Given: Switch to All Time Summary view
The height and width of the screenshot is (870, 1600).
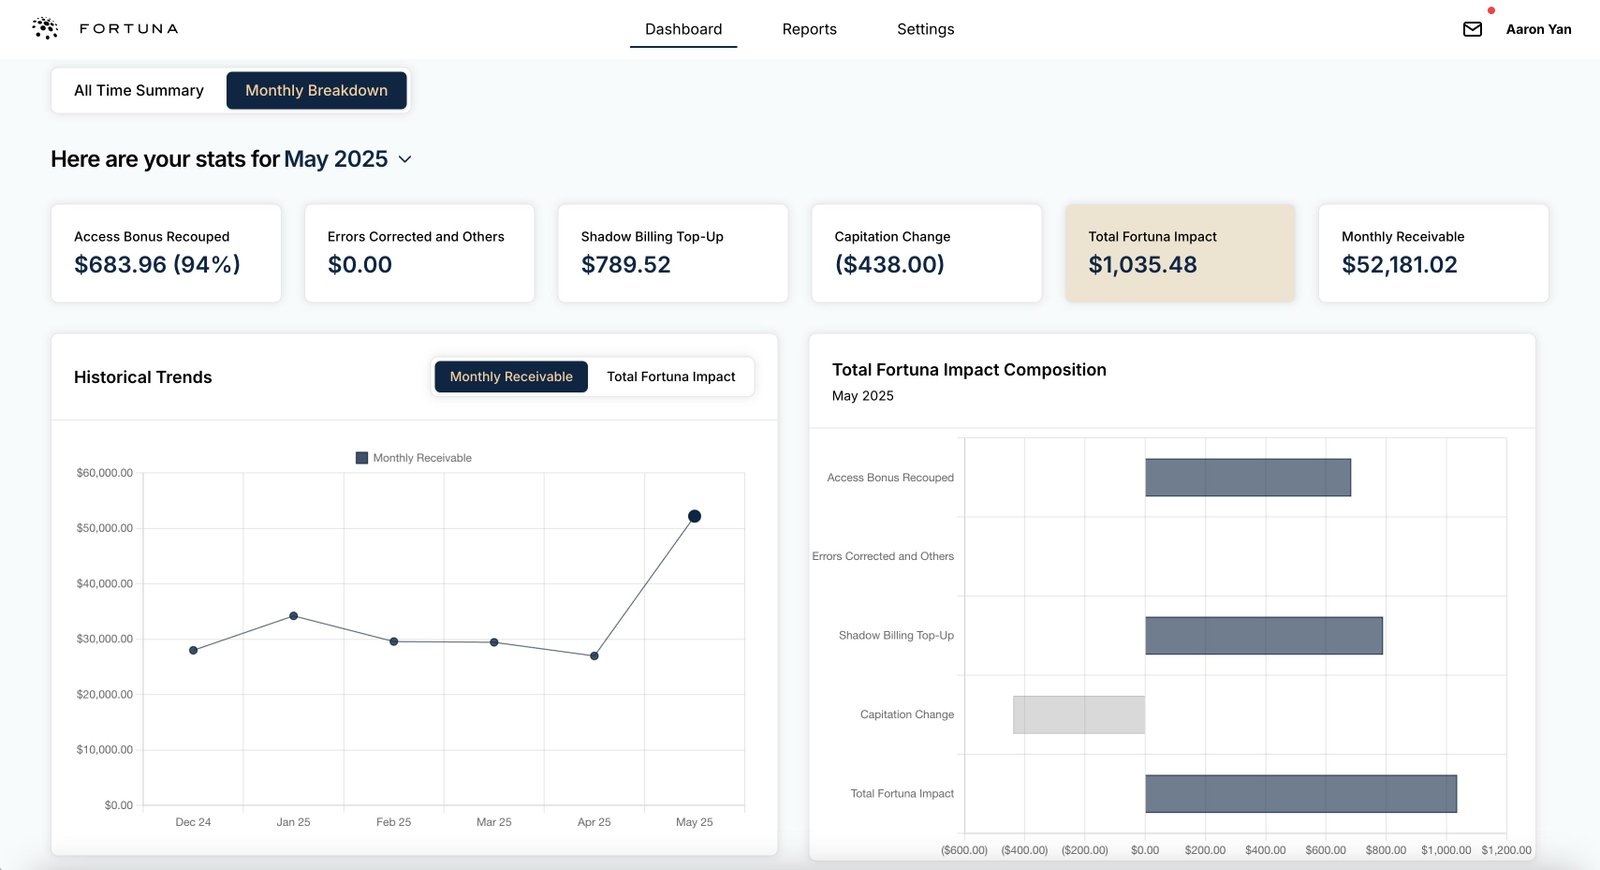Looking at the screenshot, I should [139, 90].
